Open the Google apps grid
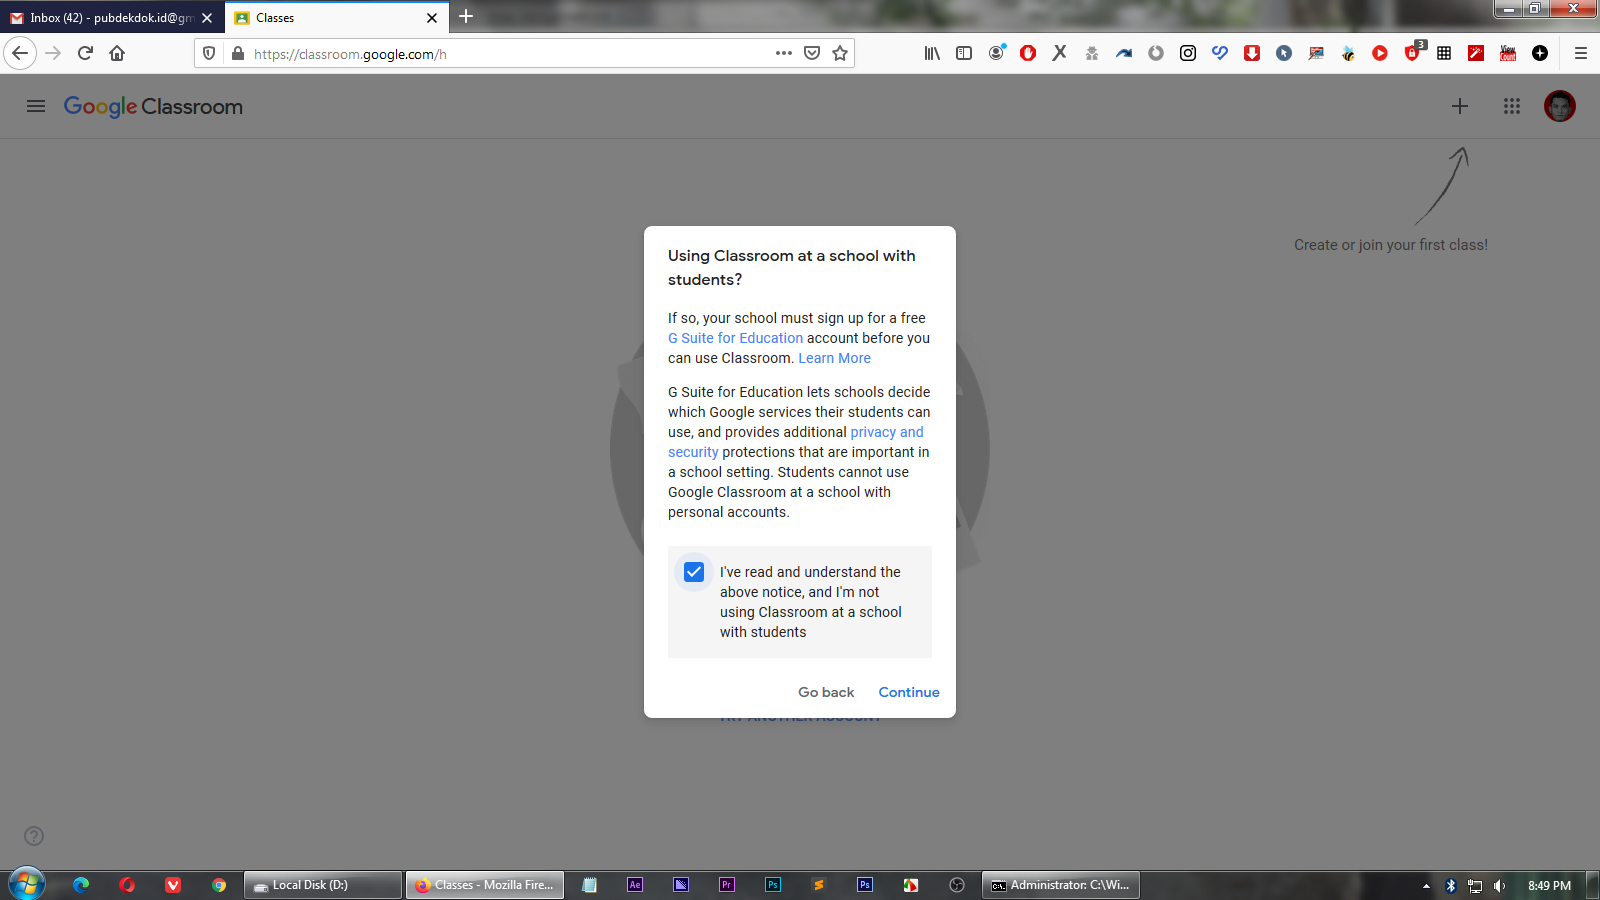 click(1512, 106)
